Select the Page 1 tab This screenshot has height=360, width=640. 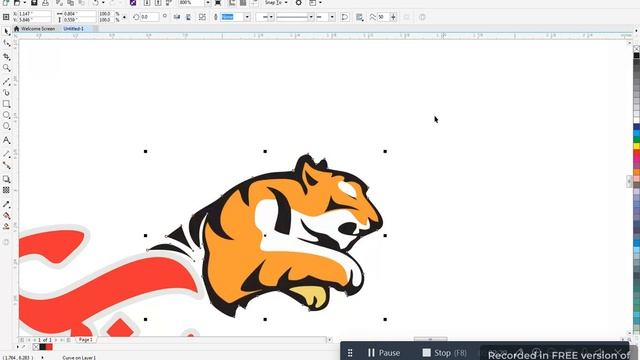click(85, 340)
